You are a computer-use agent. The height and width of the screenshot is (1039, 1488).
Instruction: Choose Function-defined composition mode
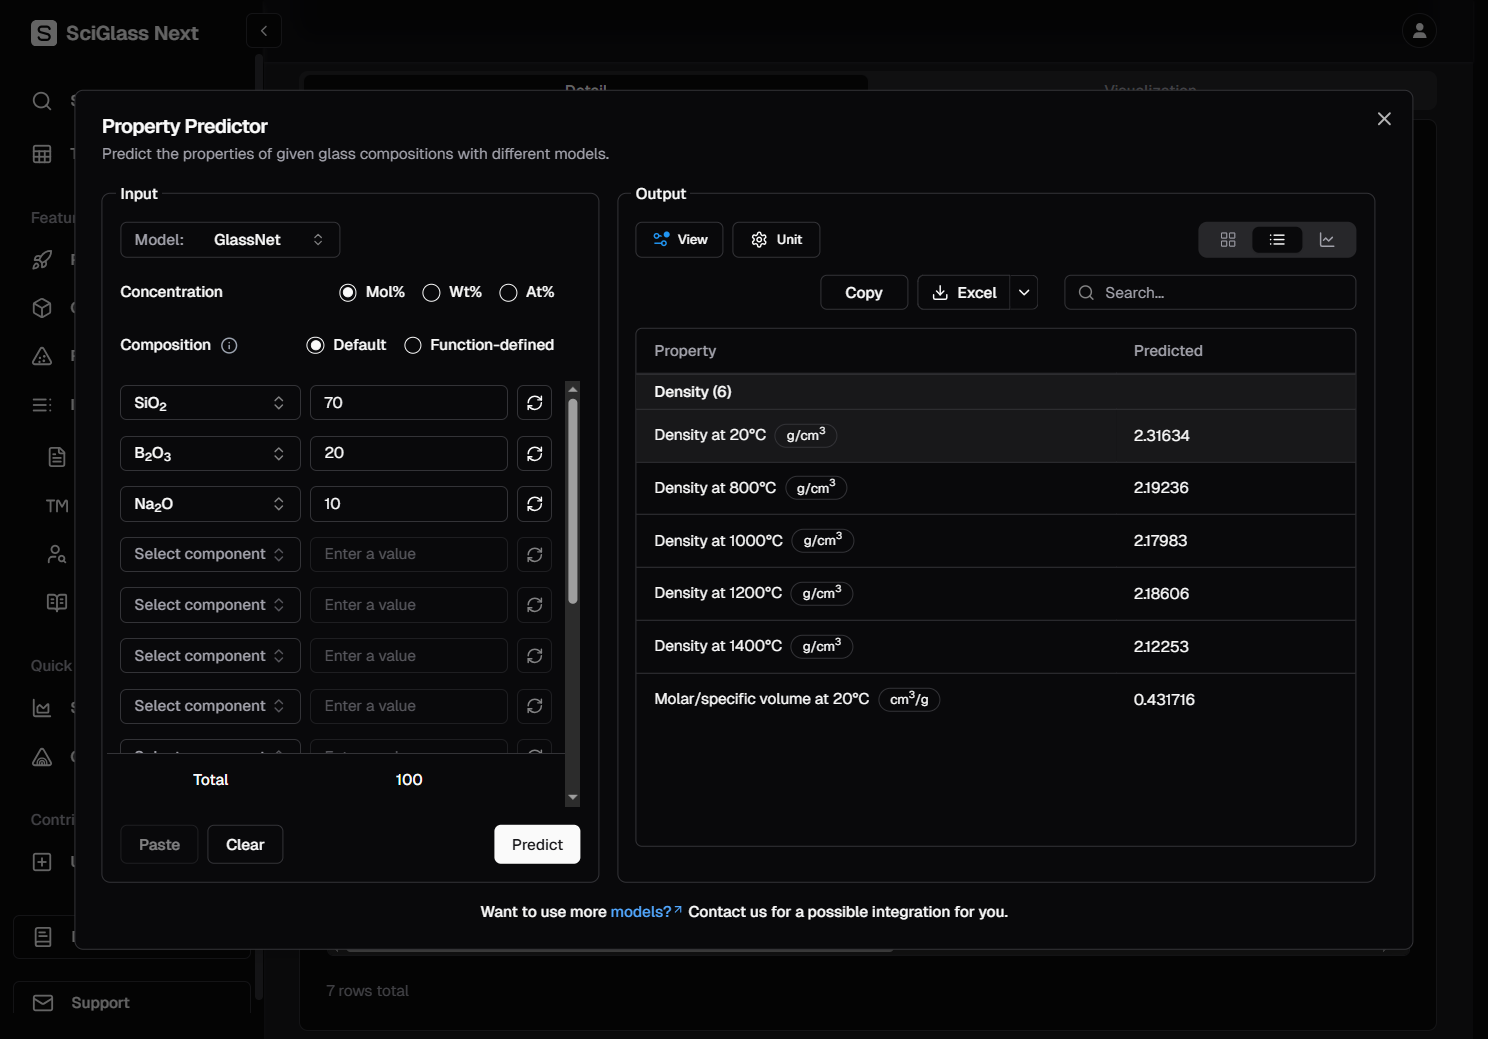coord(413,346)
